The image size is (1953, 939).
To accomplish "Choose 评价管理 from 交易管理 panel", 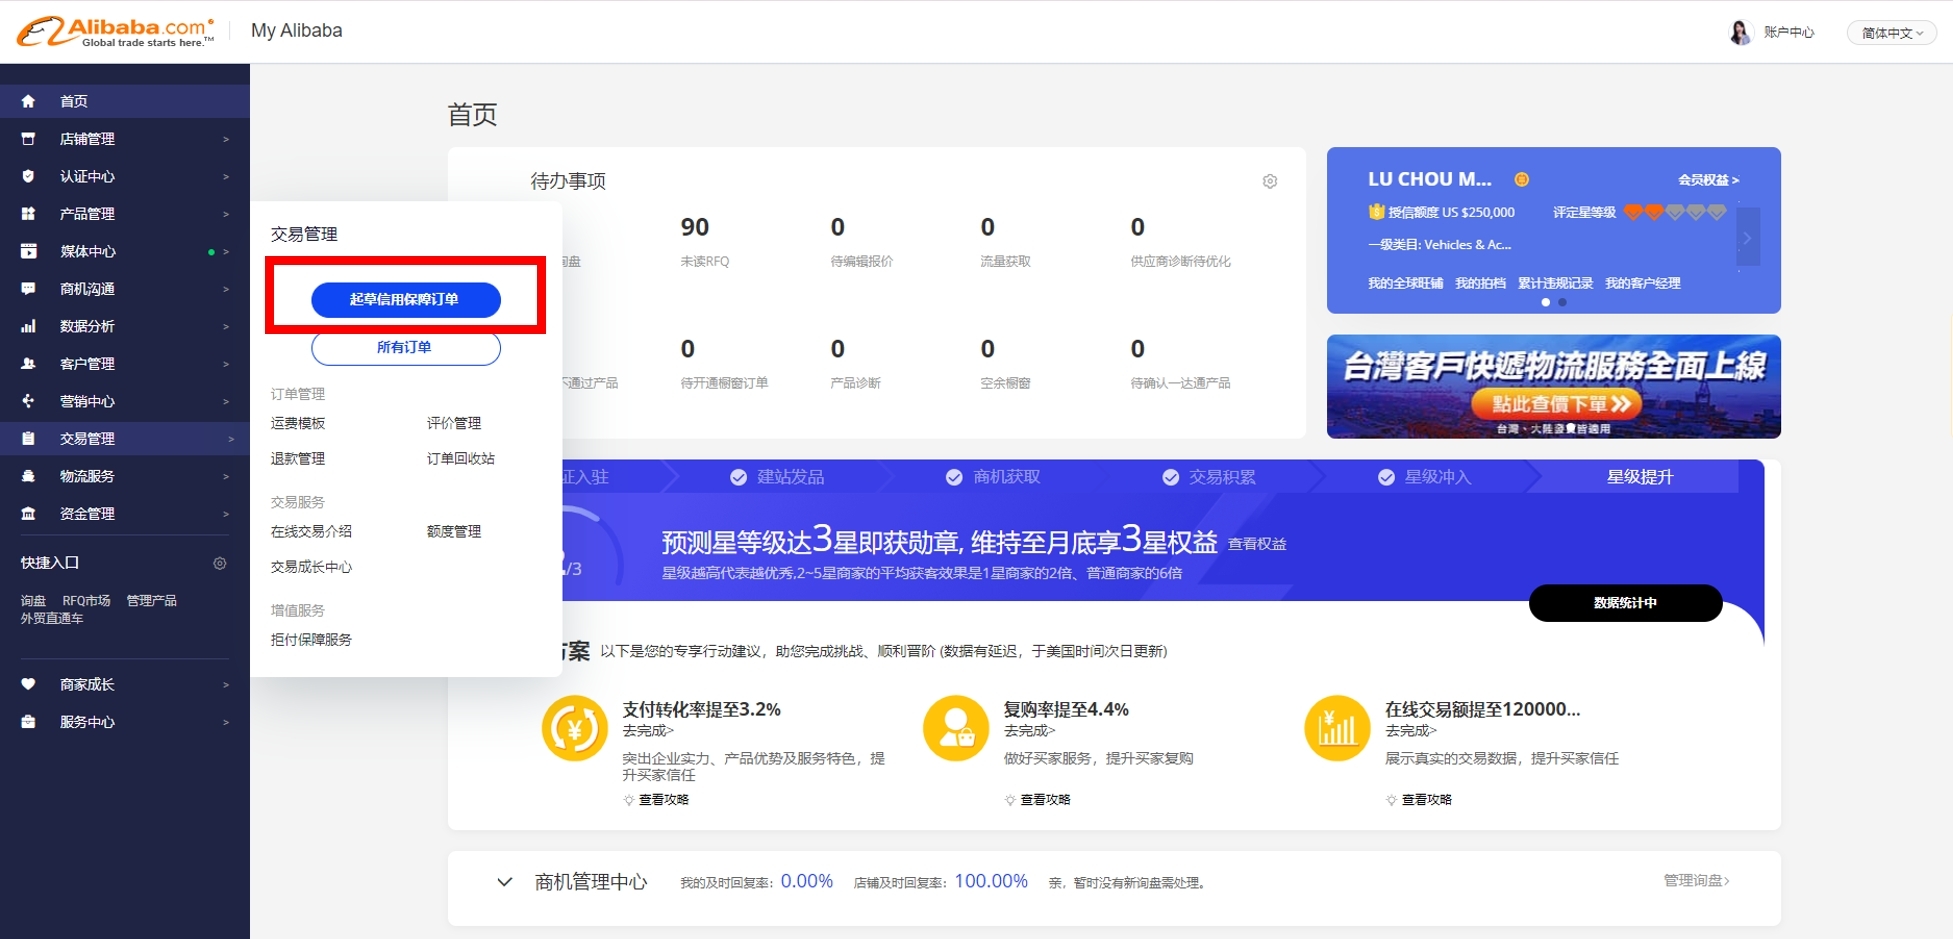I will coord(452,422).
